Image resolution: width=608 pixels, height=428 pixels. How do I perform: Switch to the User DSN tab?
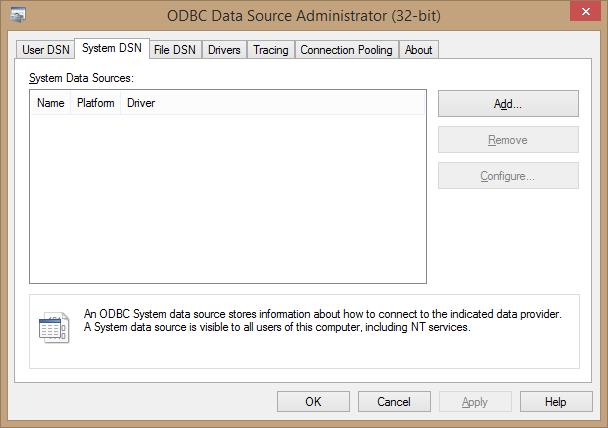[x=46, y=50]
